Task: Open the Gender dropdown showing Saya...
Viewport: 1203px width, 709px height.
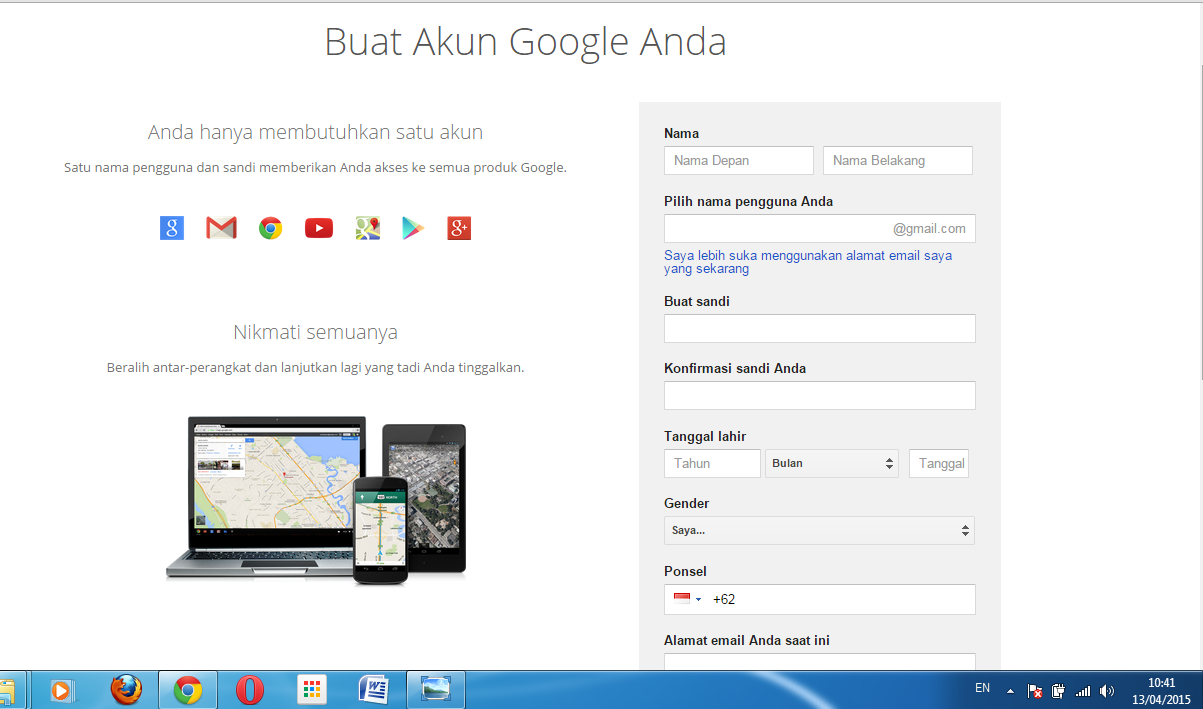Action: click(819, 530)
